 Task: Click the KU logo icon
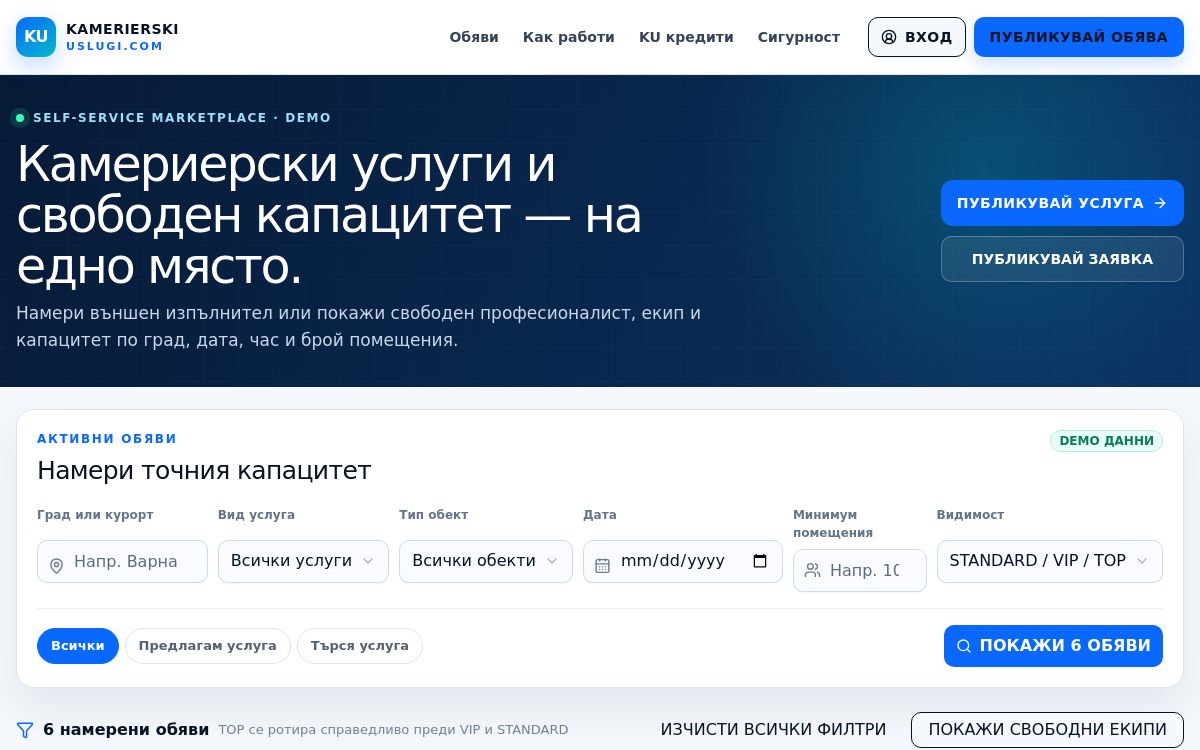pos(36,37)
